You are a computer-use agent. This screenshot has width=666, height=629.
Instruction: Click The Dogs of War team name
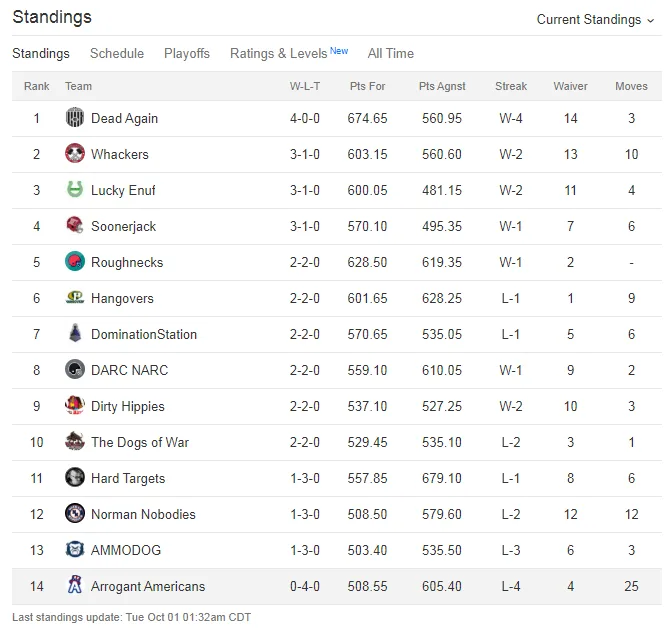tap(140, 443)
